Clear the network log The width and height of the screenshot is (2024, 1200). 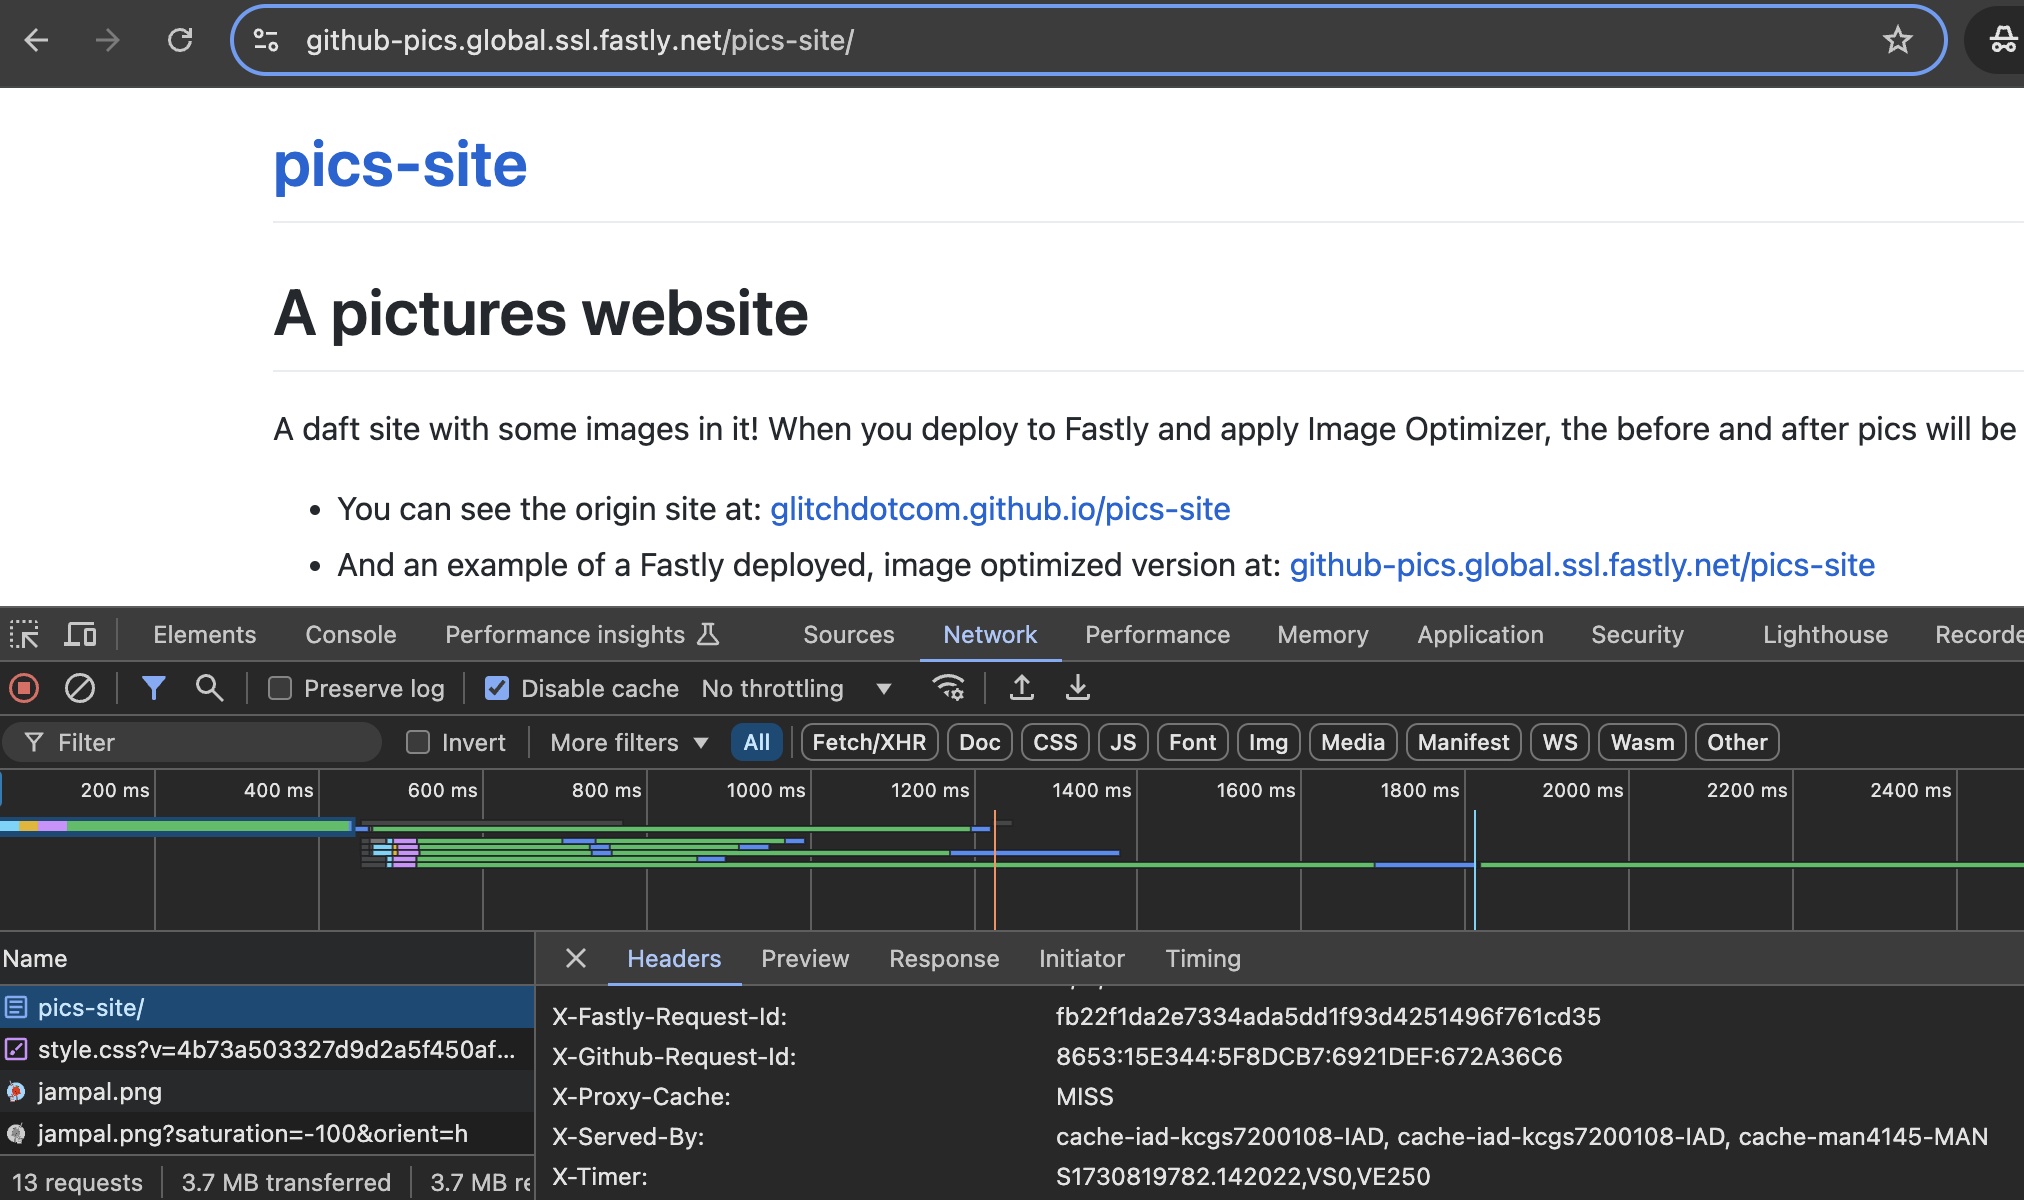(80, 688)
